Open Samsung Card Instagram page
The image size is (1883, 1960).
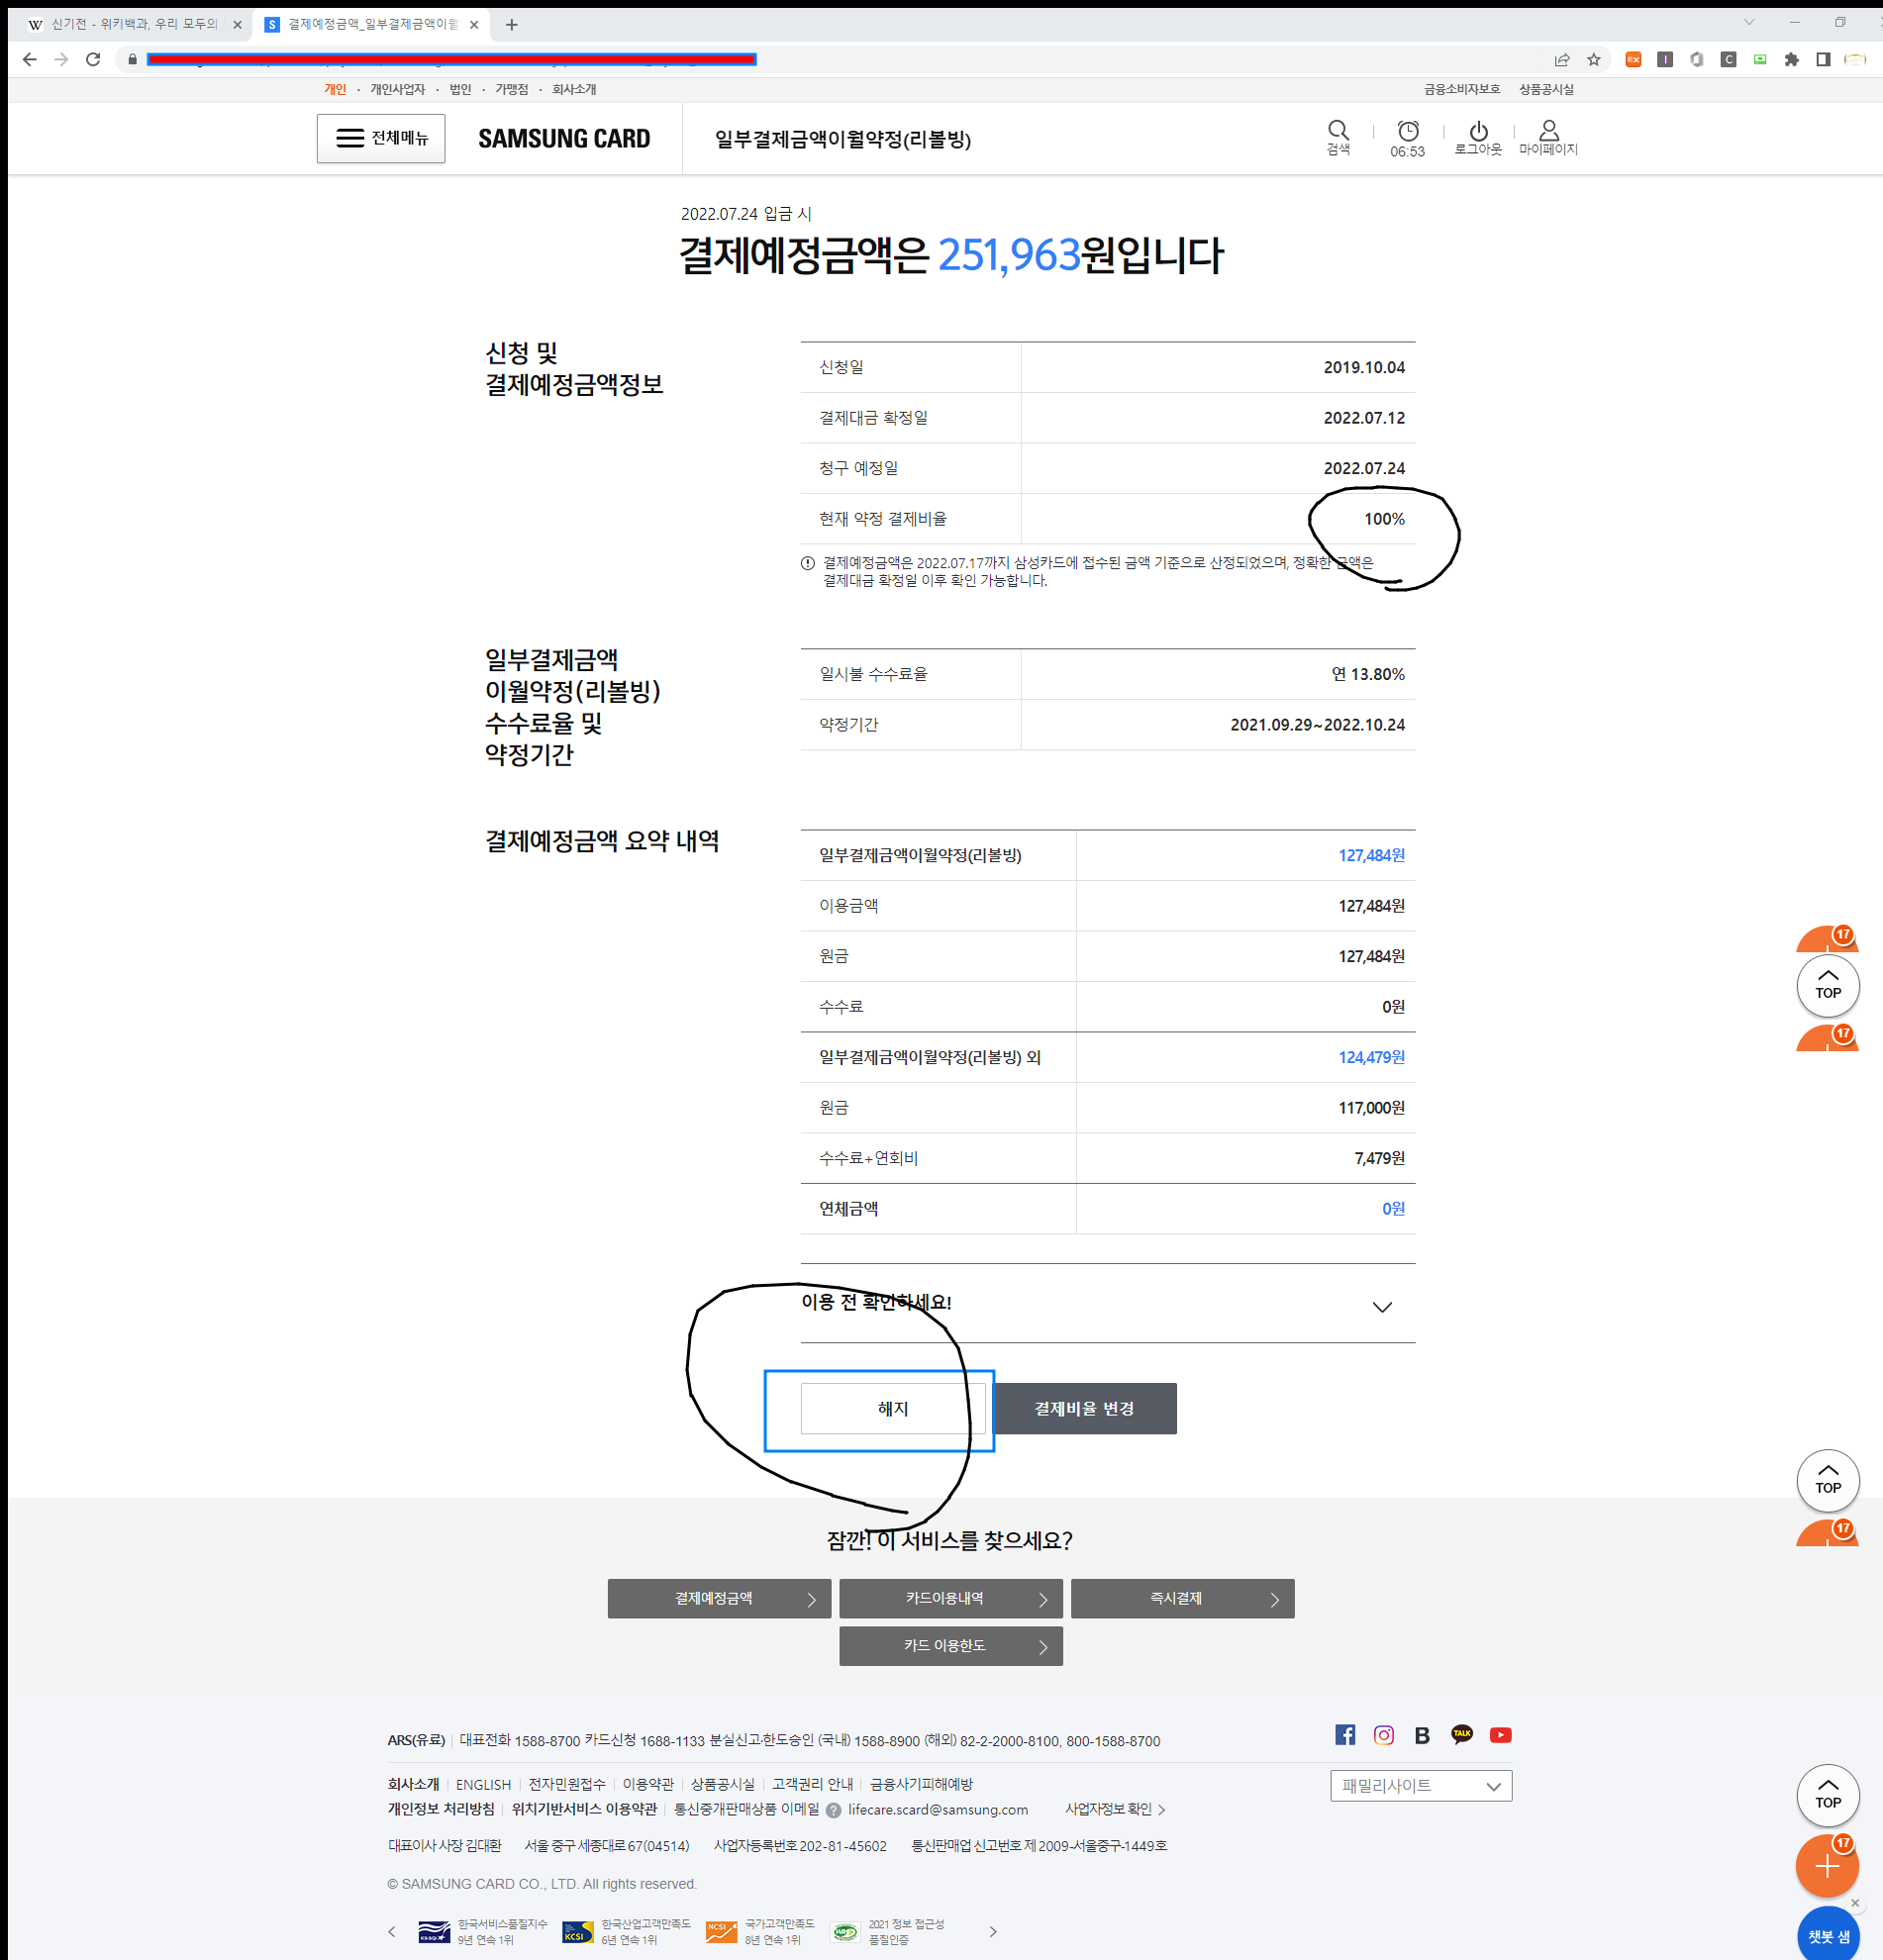point(1384,1734)
